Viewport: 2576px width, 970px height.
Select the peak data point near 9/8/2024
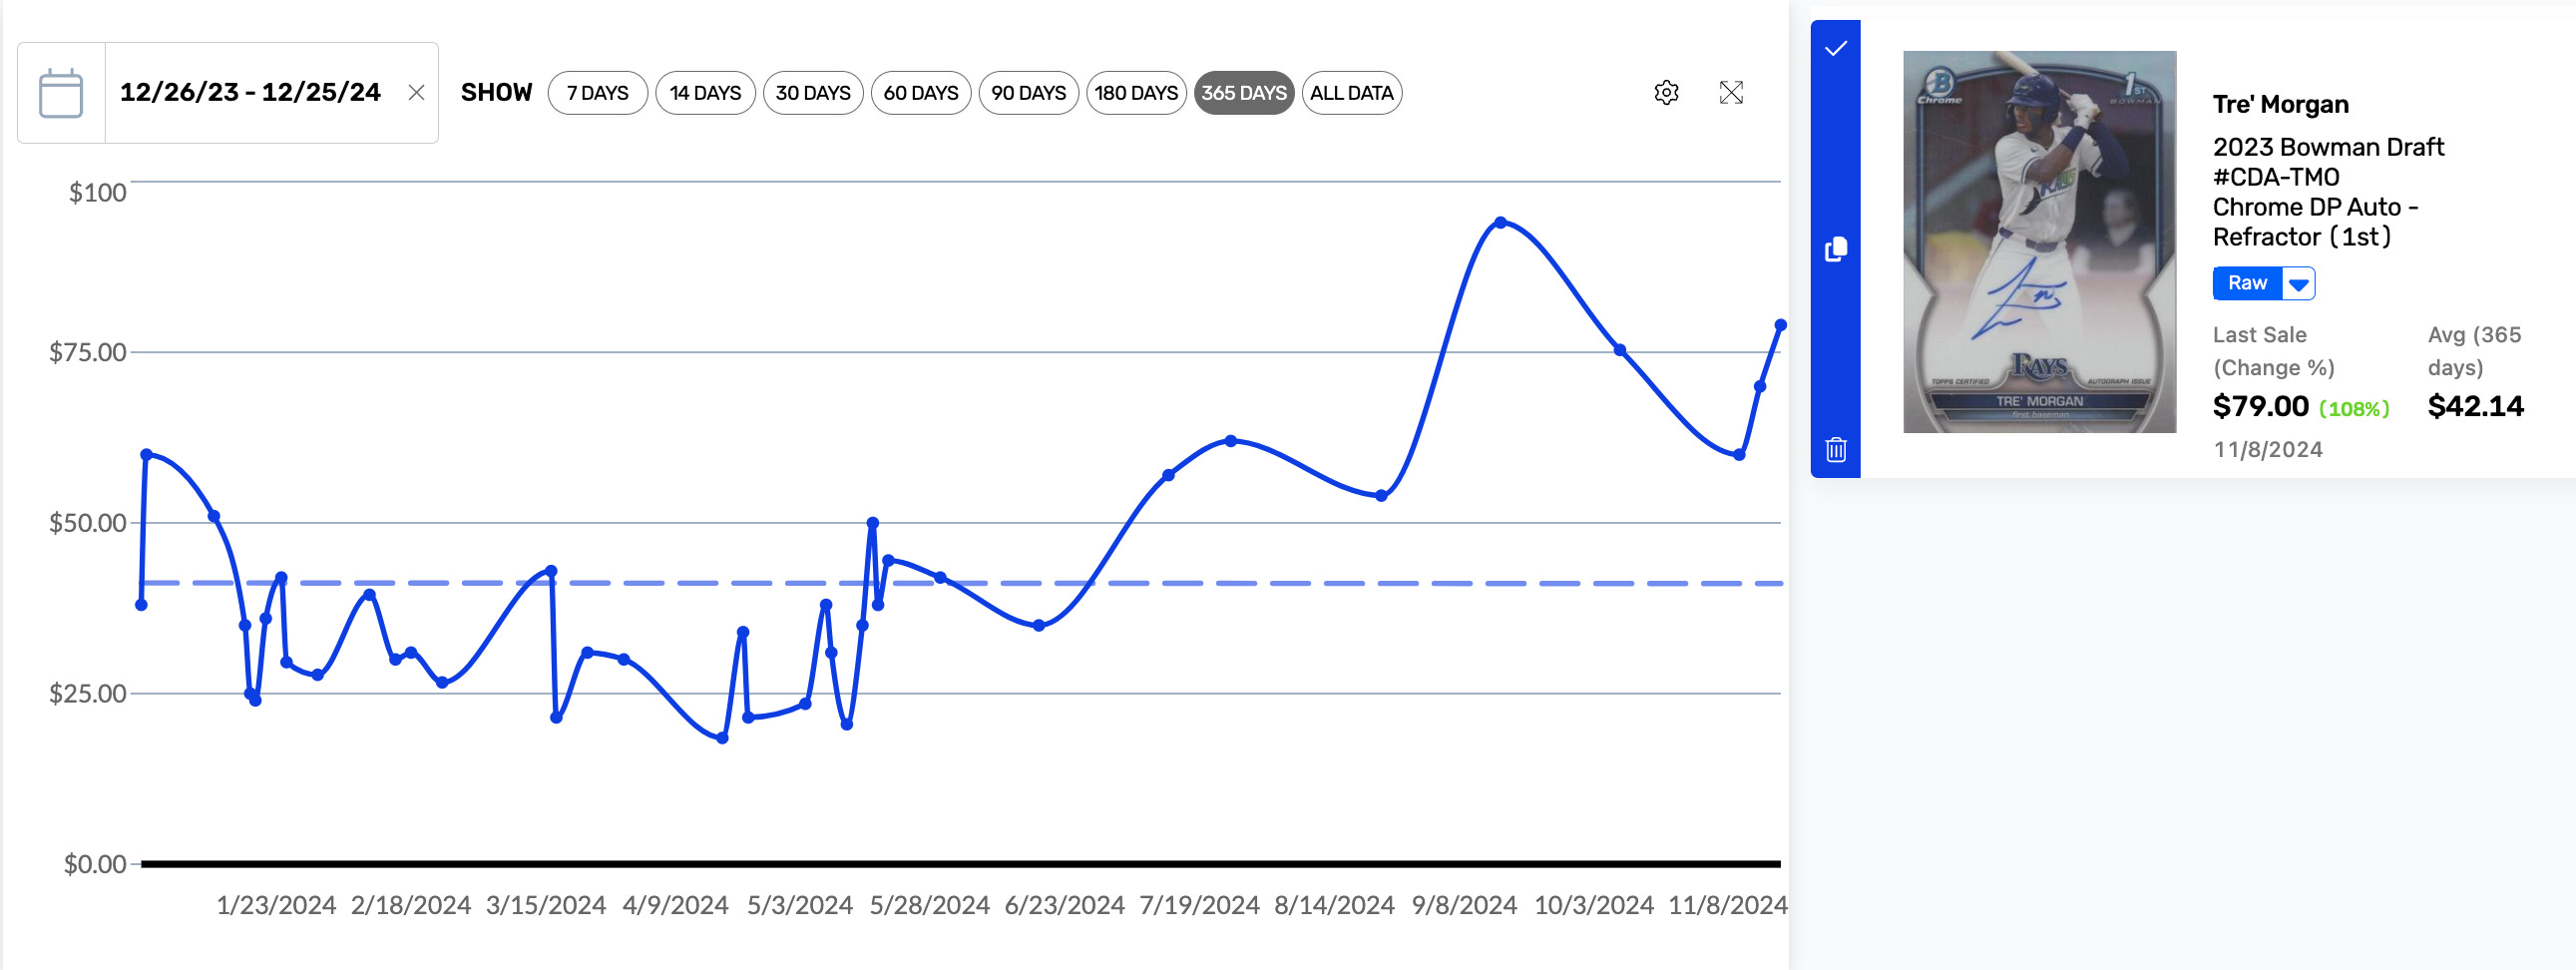1500,222
